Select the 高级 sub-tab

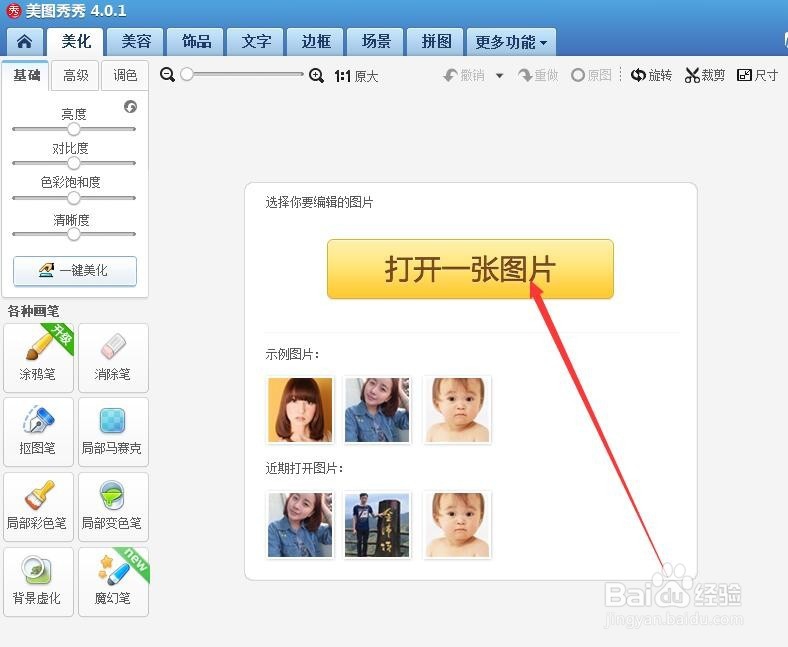pyautogui.click(x=75, y=75)
